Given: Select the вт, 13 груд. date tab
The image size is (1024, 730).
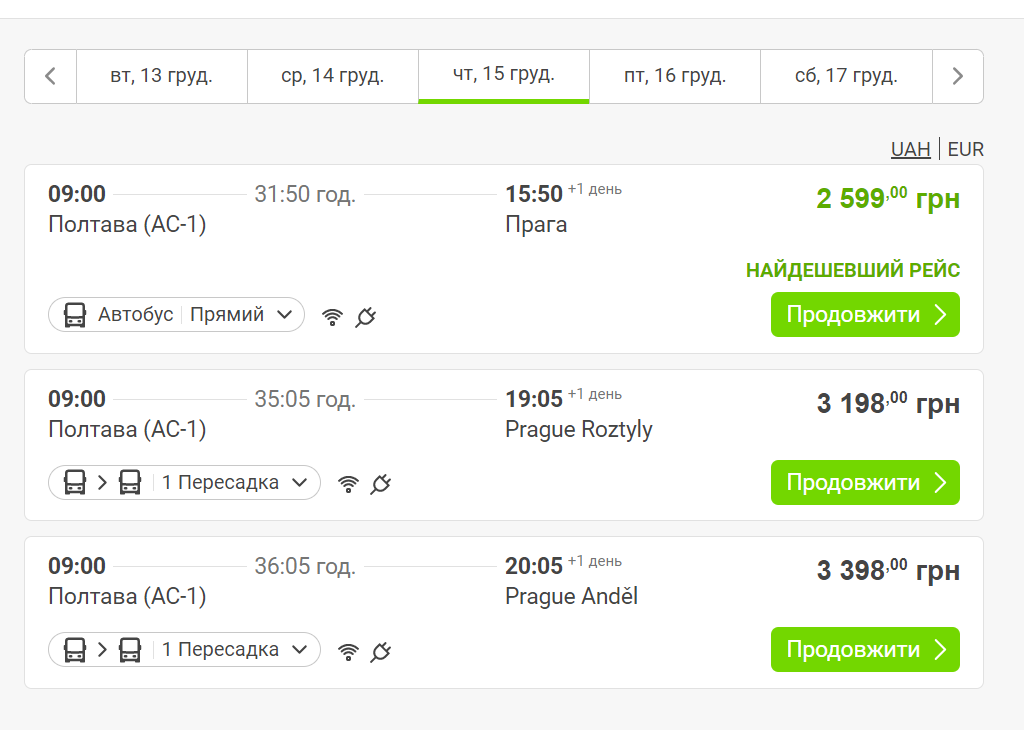Looking at the screenshot, I should 162,76.
